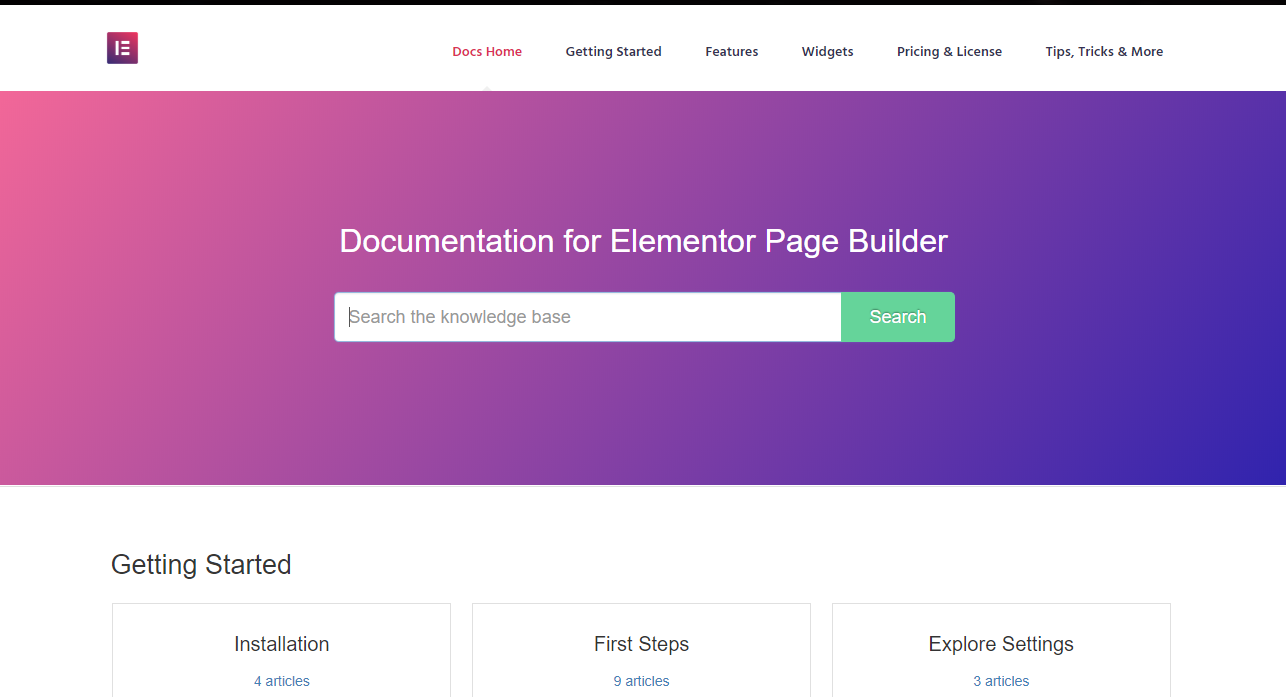Click the 9 articles link under First Steps
The height and width of the screenshot is (697, 1286).
click(641, 680)
